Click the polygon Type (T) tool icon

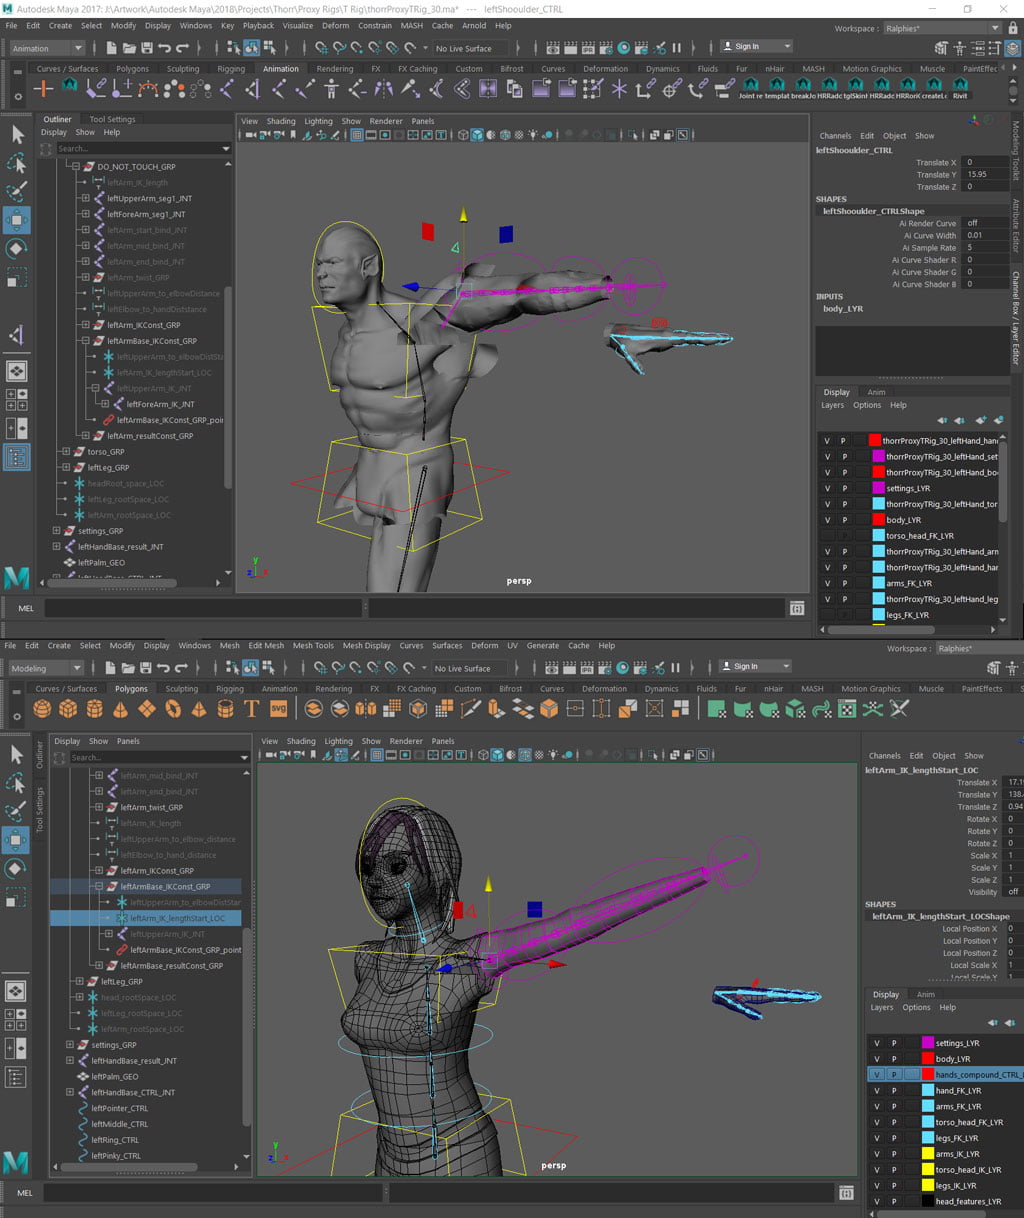tap(251, 709)
